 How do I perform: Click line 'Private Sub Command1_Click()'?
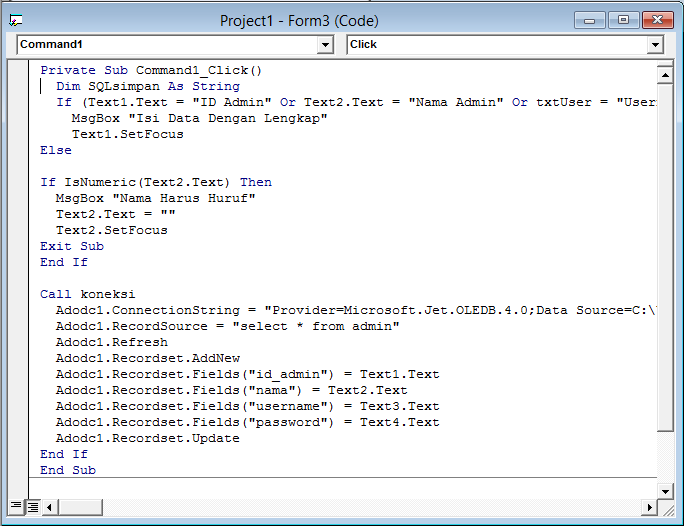click(151, 70)
